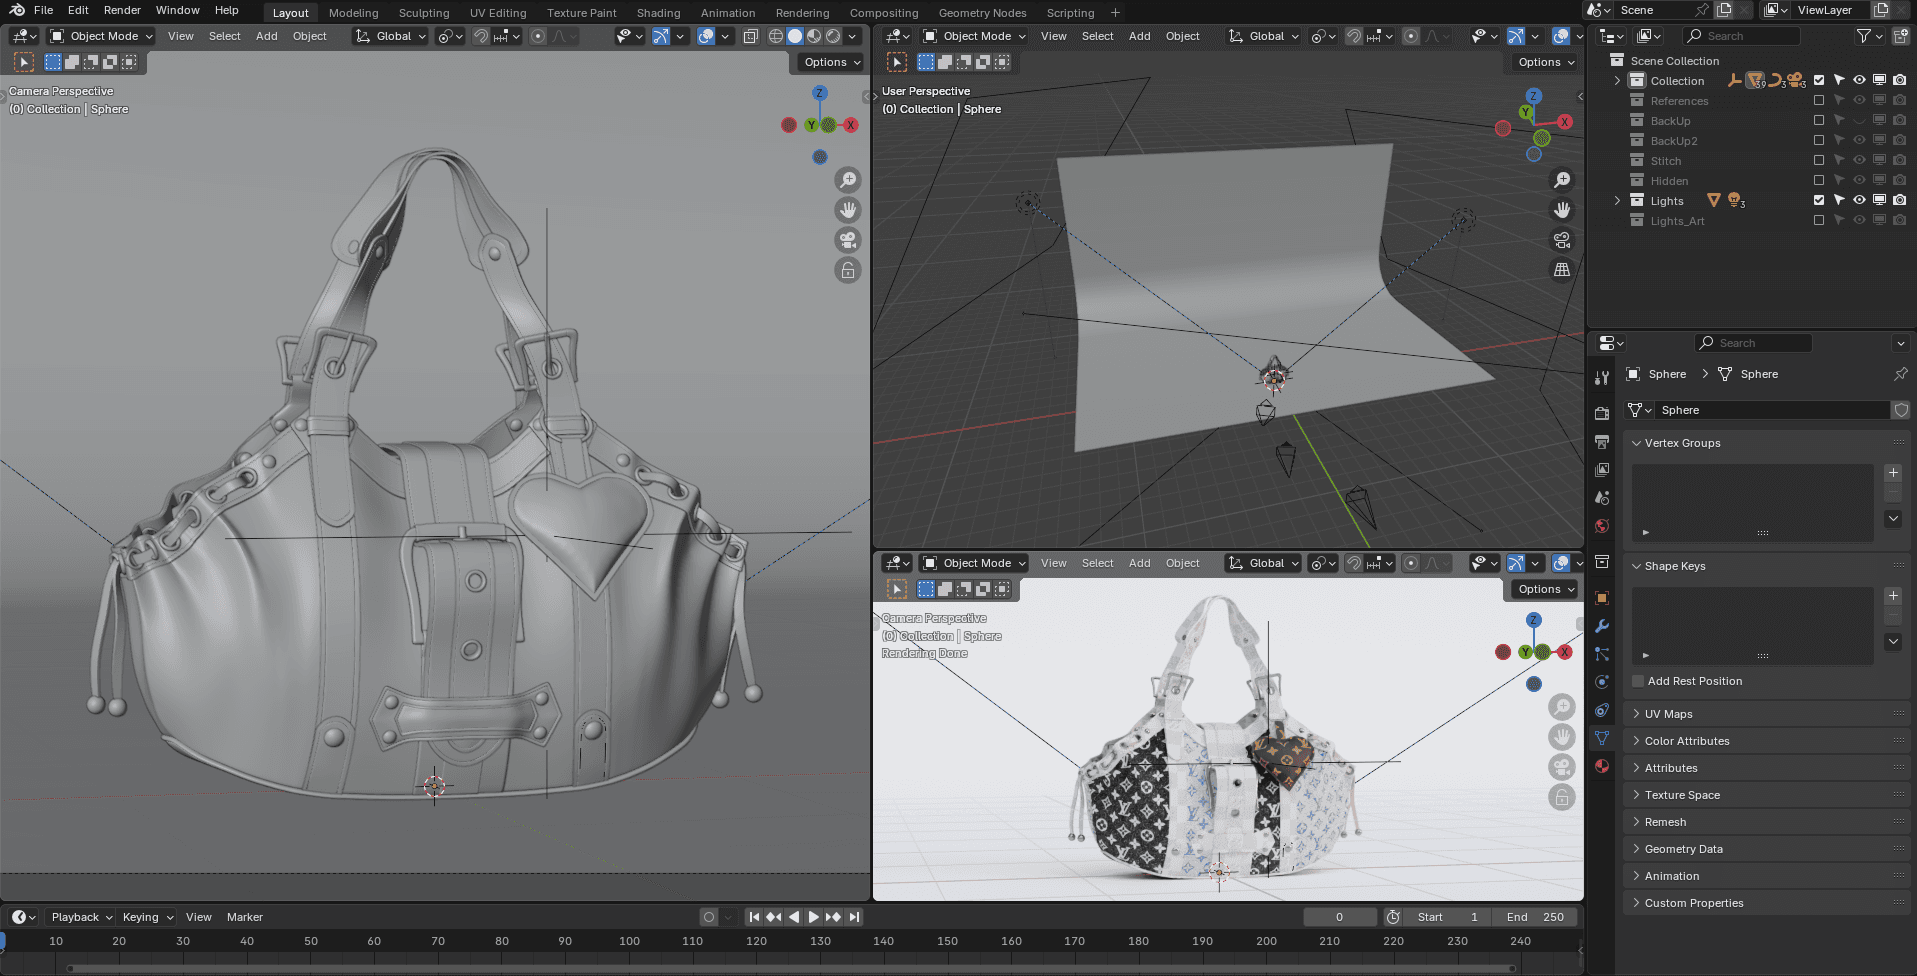
Task: Play the animation forward
Action: (814, 917)
